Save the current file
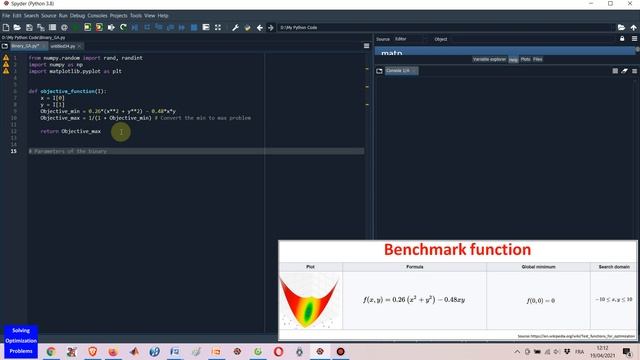Image resolution: width=640 pixels, height=360 pixels. 29,27
